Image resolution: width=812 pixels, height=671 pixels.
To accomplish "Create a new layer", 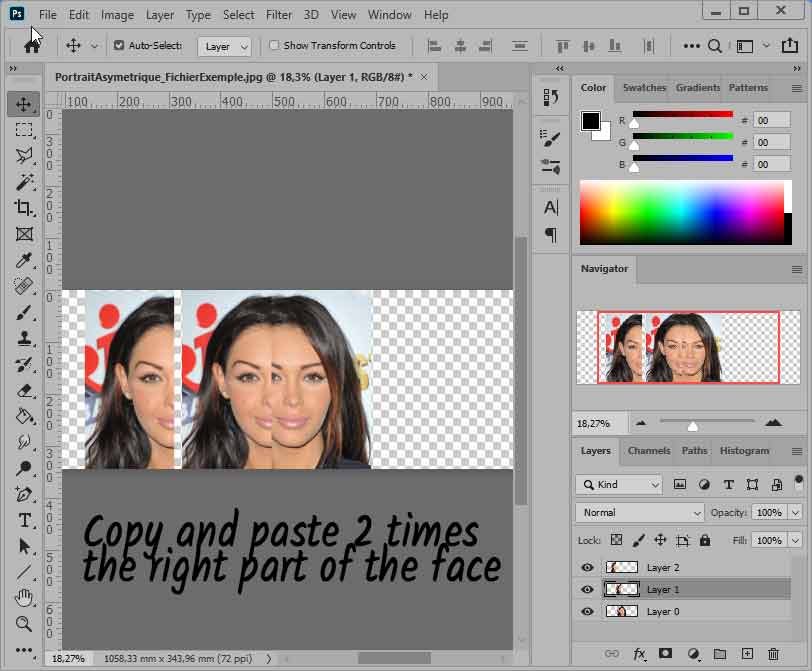I will click(747, 654).
